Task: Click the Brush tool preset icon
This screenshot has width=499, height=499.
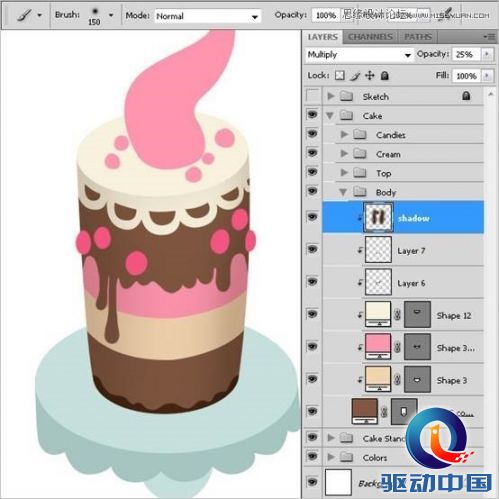Action: click(24, 15)
